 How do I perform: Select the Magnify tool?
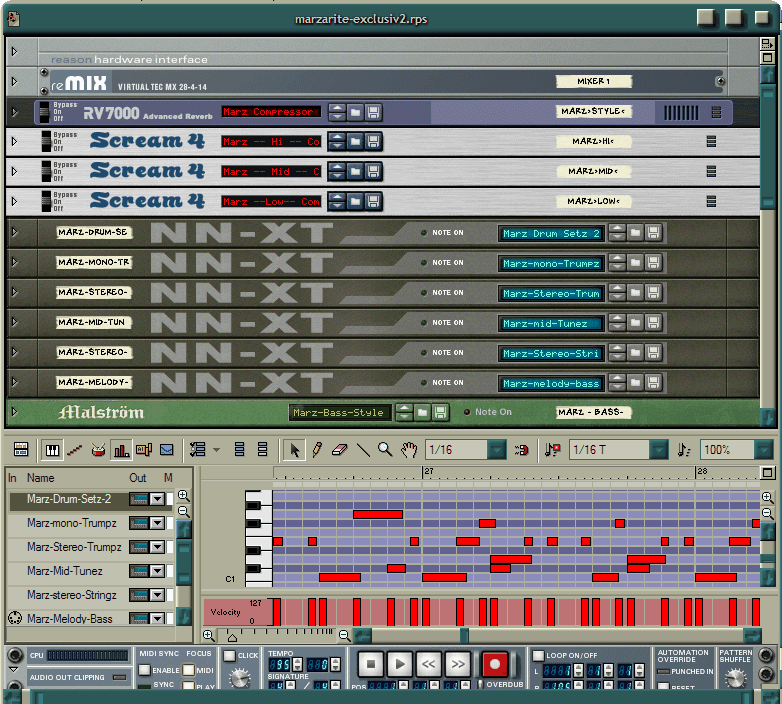(385, 450)
